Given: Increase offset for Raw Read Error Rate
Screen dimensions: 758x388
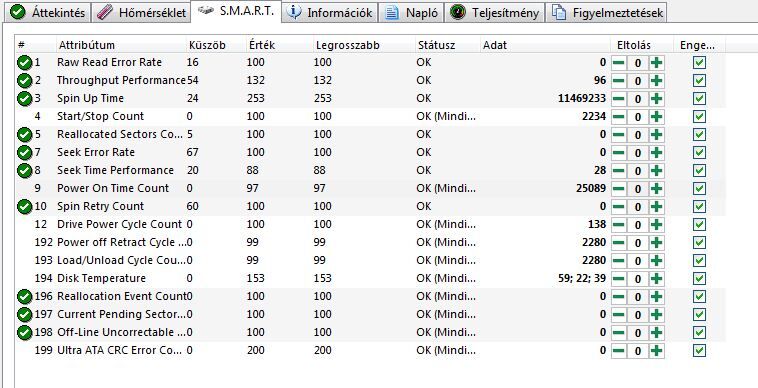Looking at the screenshot, I should click(x=656, y=63).
